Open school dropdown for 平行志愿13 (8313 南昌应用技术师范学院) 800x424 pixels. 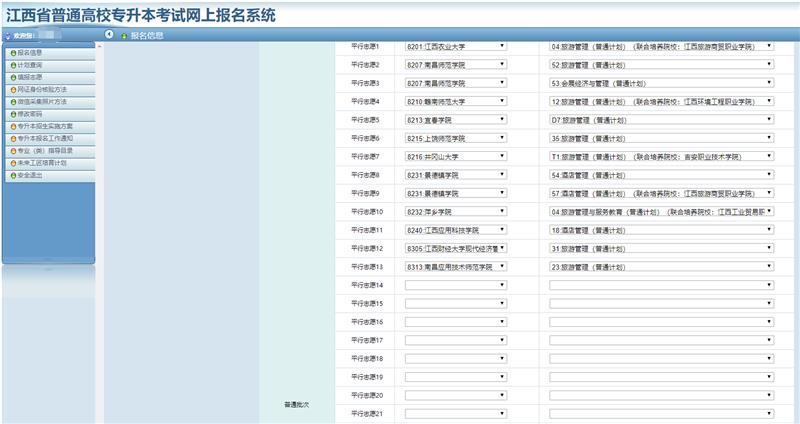click(456, 267)
